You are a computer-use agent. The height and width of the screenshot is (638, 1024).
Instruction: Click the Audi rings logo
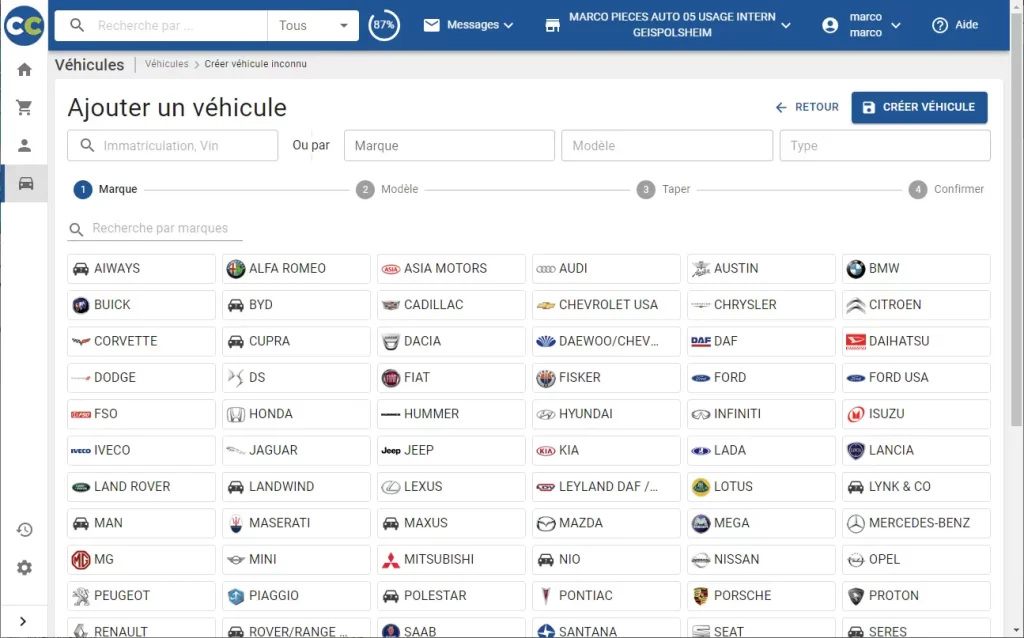pyautogui.click(x=545, y=268)
